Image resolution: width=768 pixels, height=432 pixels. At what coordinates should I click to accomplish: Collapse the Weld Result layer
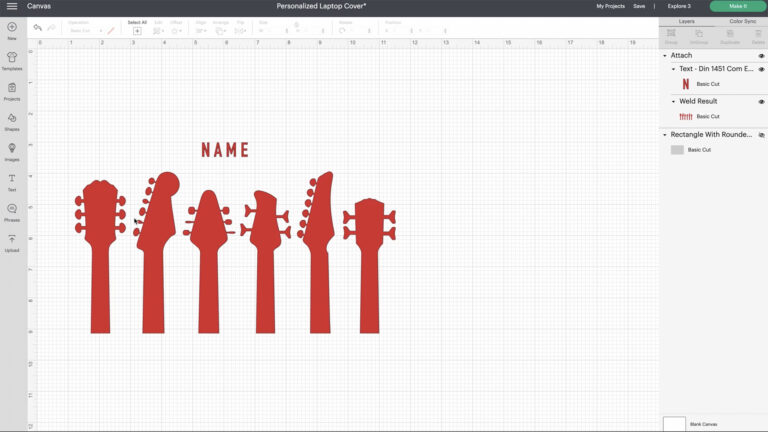(673, 101)
